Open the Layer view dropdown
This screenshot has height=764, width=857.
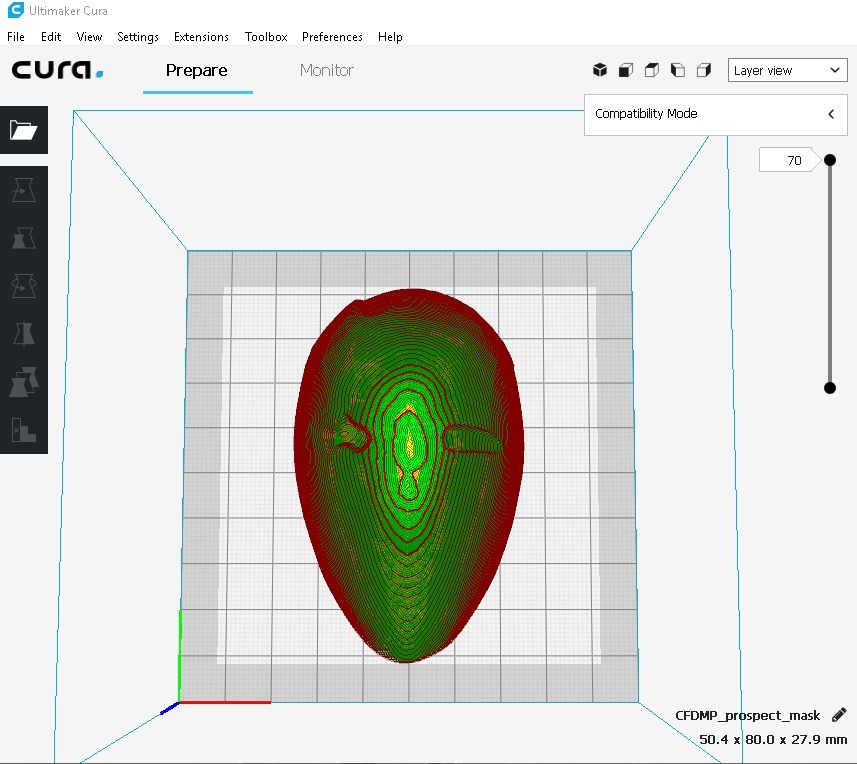tap(788, 70)
